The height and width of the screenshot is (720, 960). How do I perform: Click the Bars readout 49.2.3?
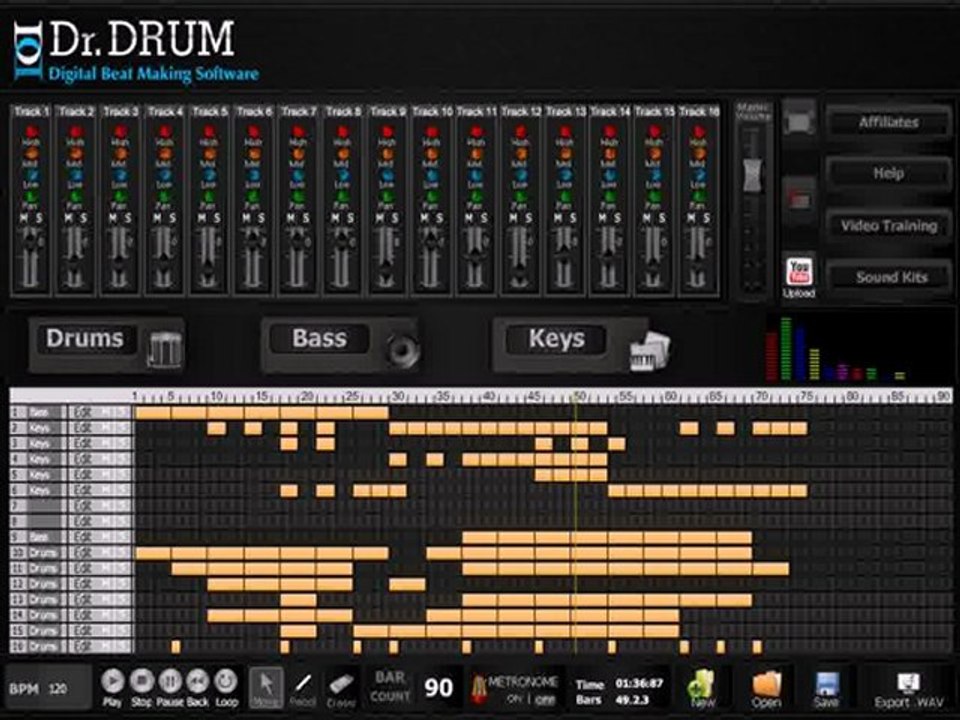[632, 699]
